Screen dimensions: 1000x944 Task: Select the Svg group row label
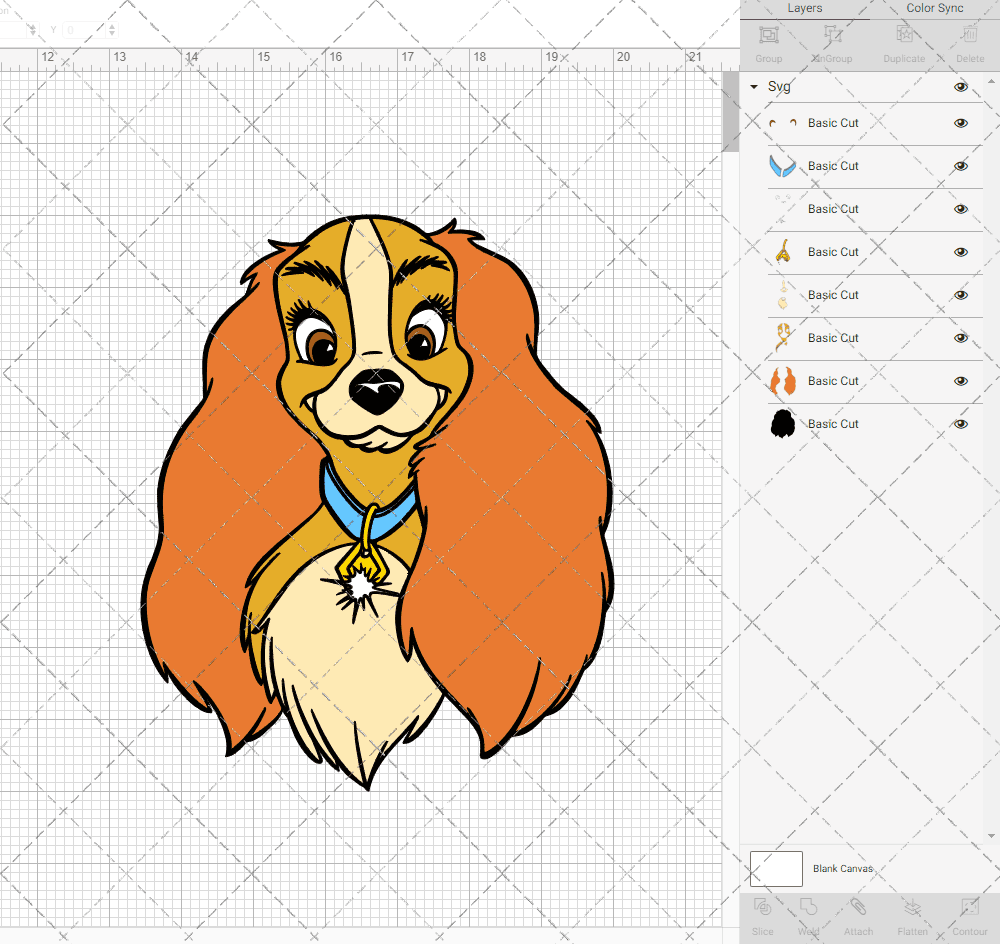779,87
